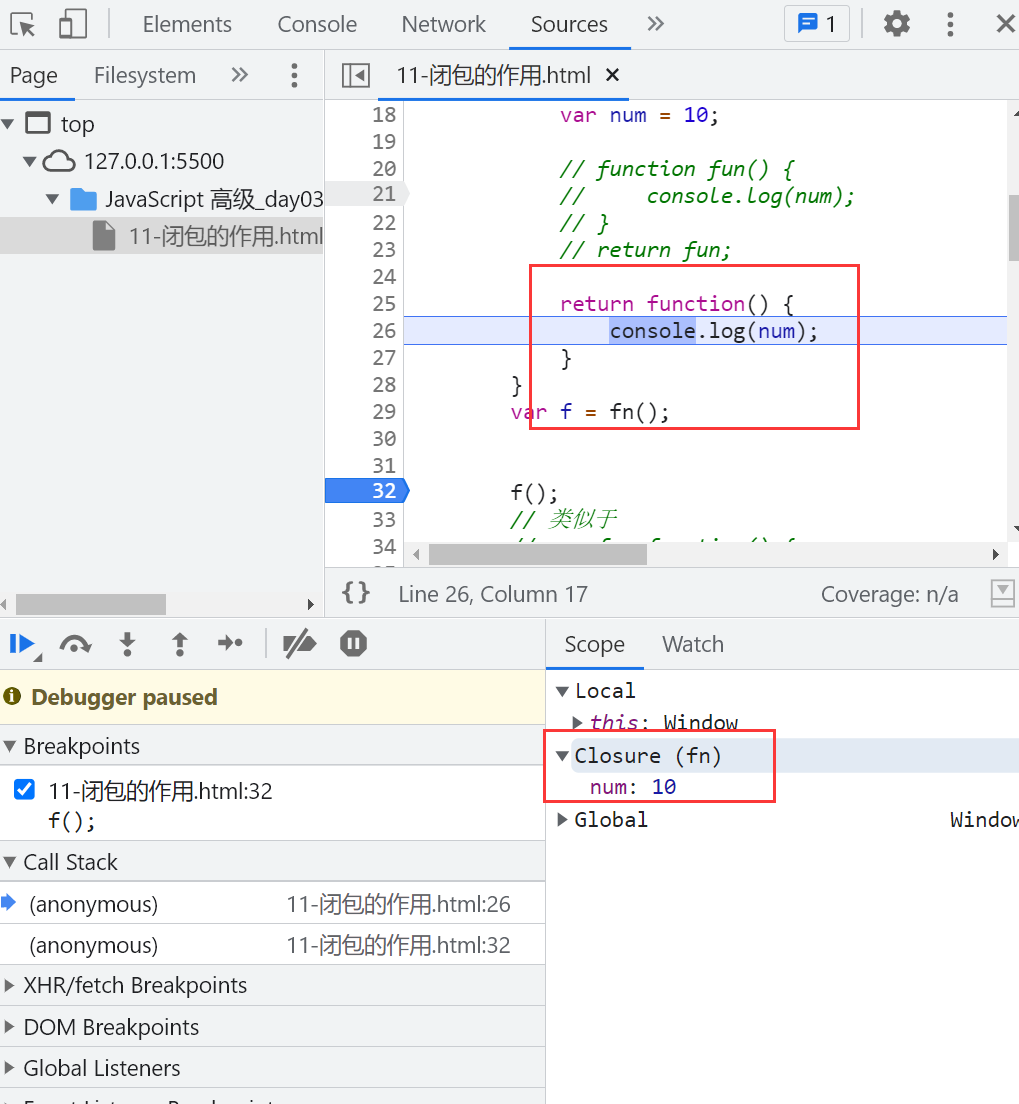Hide the file navigator sidebar
This screenshot has height=1104, width=1019.
click(x=355, y=75)
